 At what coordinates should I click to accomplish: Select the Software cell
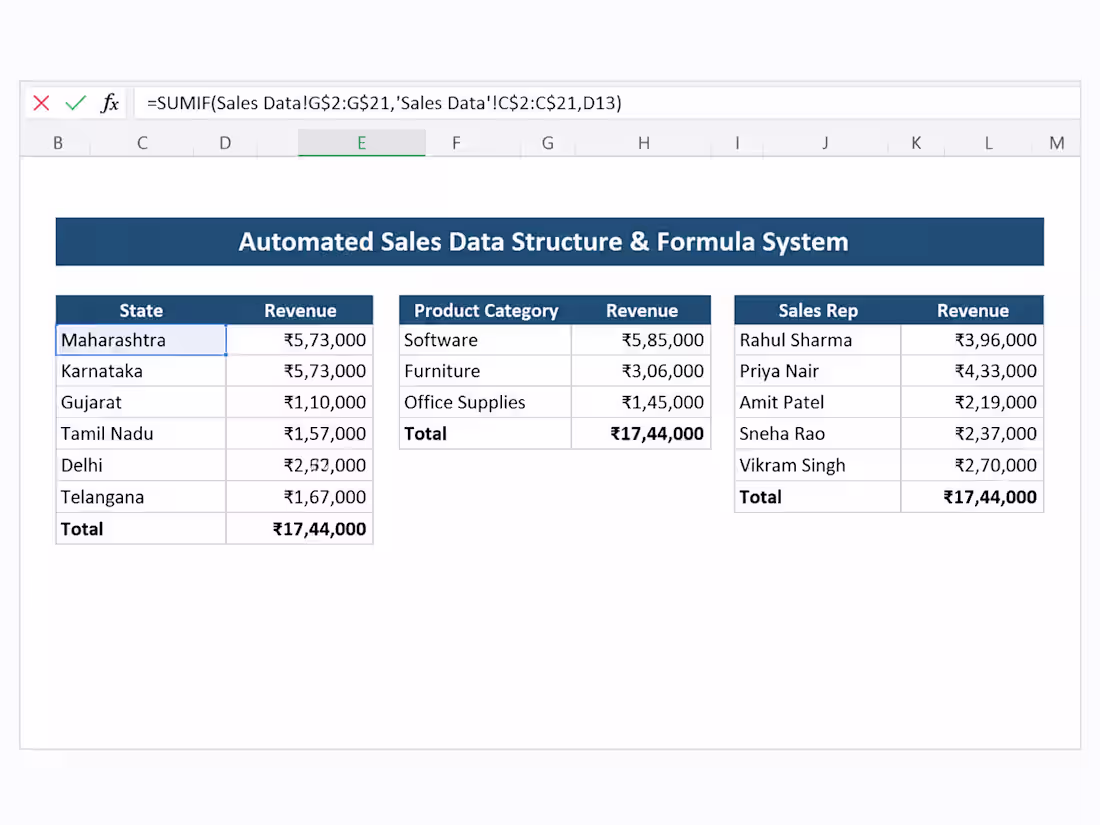[x=485, y=340]
